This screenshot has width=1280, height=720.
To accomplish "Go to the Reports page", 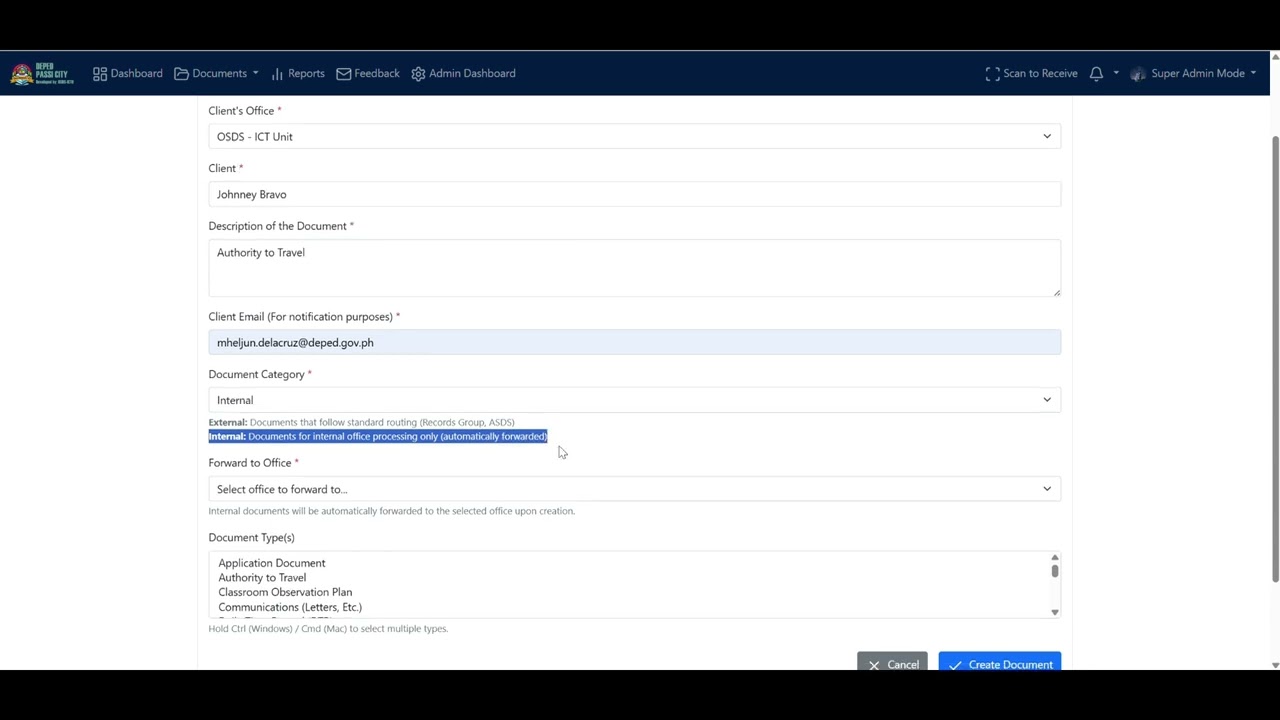I will click(298, 73).
